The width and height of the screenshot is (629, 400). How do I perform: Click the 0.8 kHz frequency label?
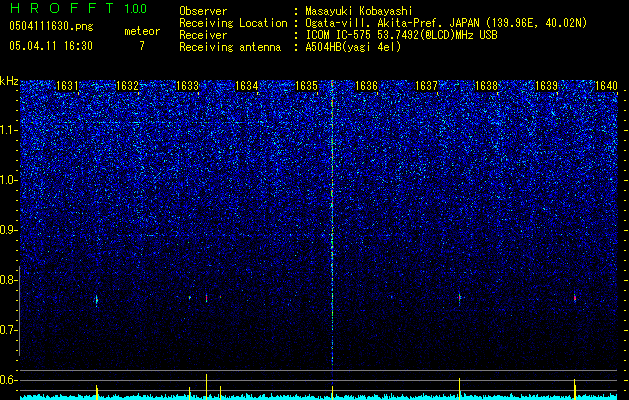[8, 280]
